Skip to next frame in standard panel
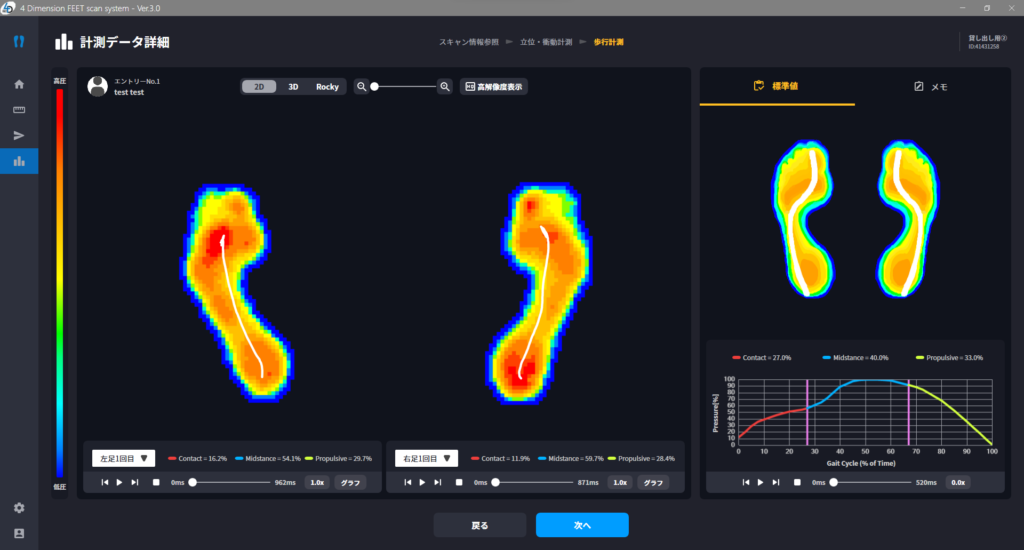 click(777, 482)
